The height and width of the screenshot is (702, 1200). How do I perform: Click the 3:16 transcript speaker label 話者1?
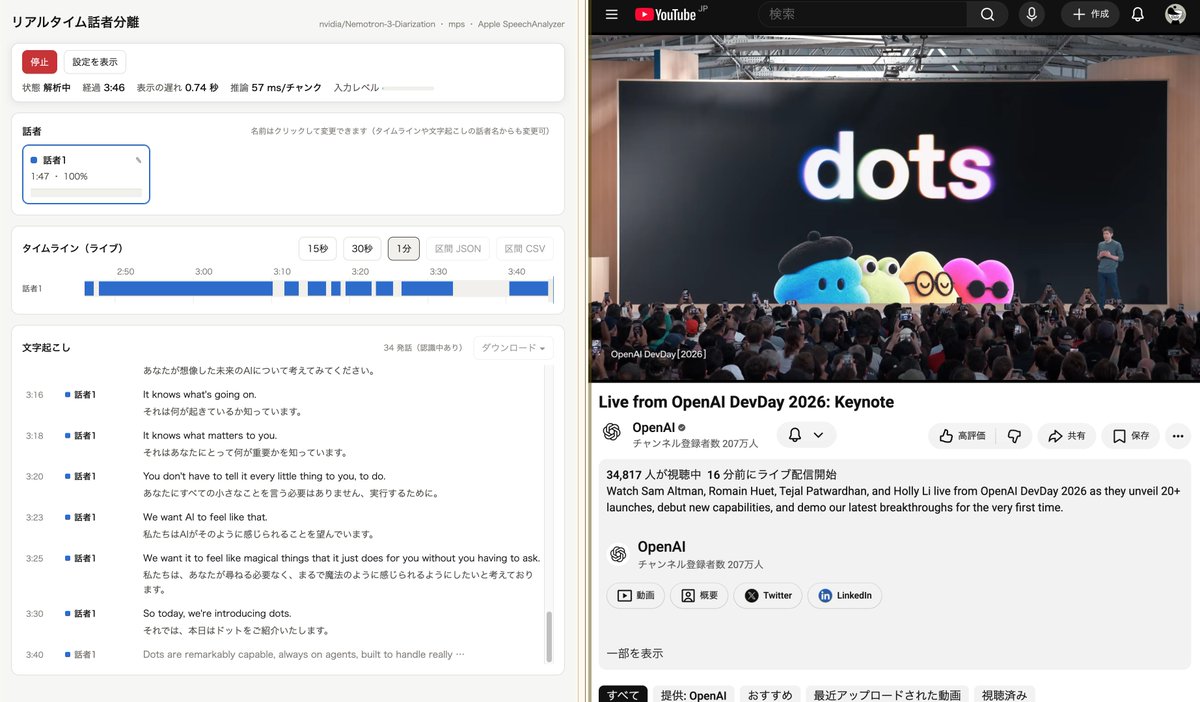click(x=85, y=395)
